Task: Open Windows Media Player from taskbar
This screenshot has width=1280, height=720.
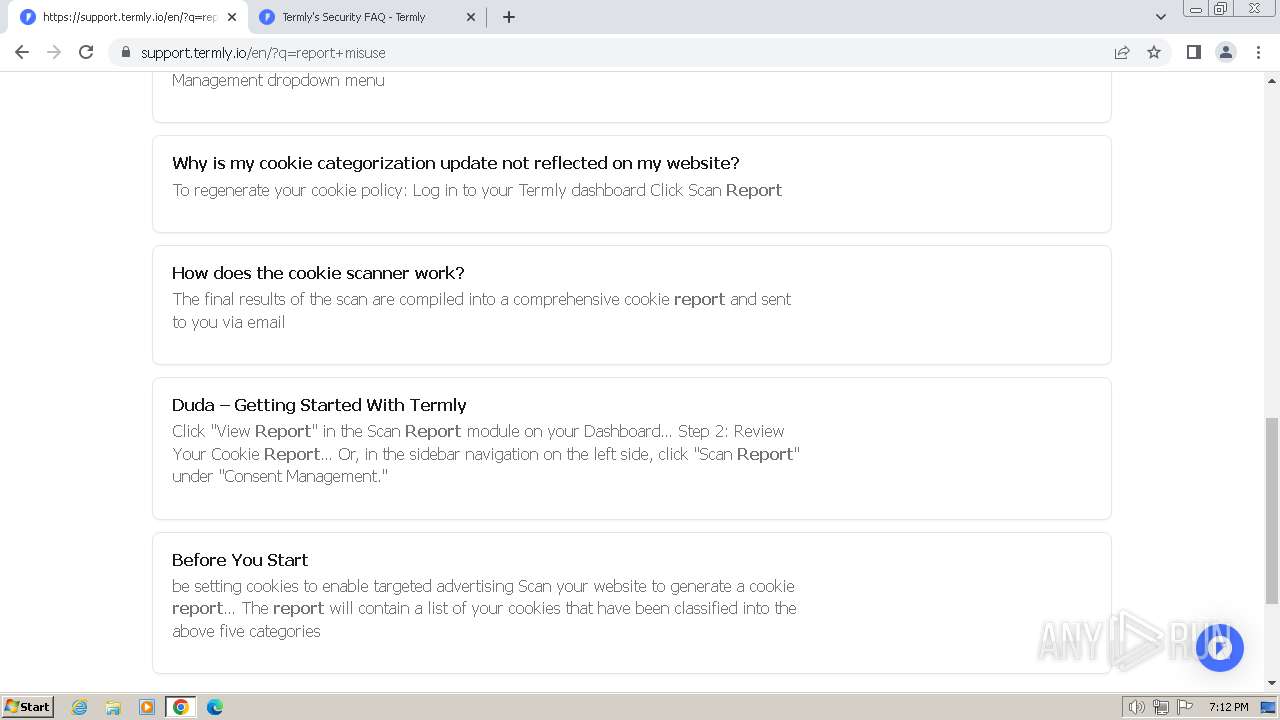Action: click(147, 707)
